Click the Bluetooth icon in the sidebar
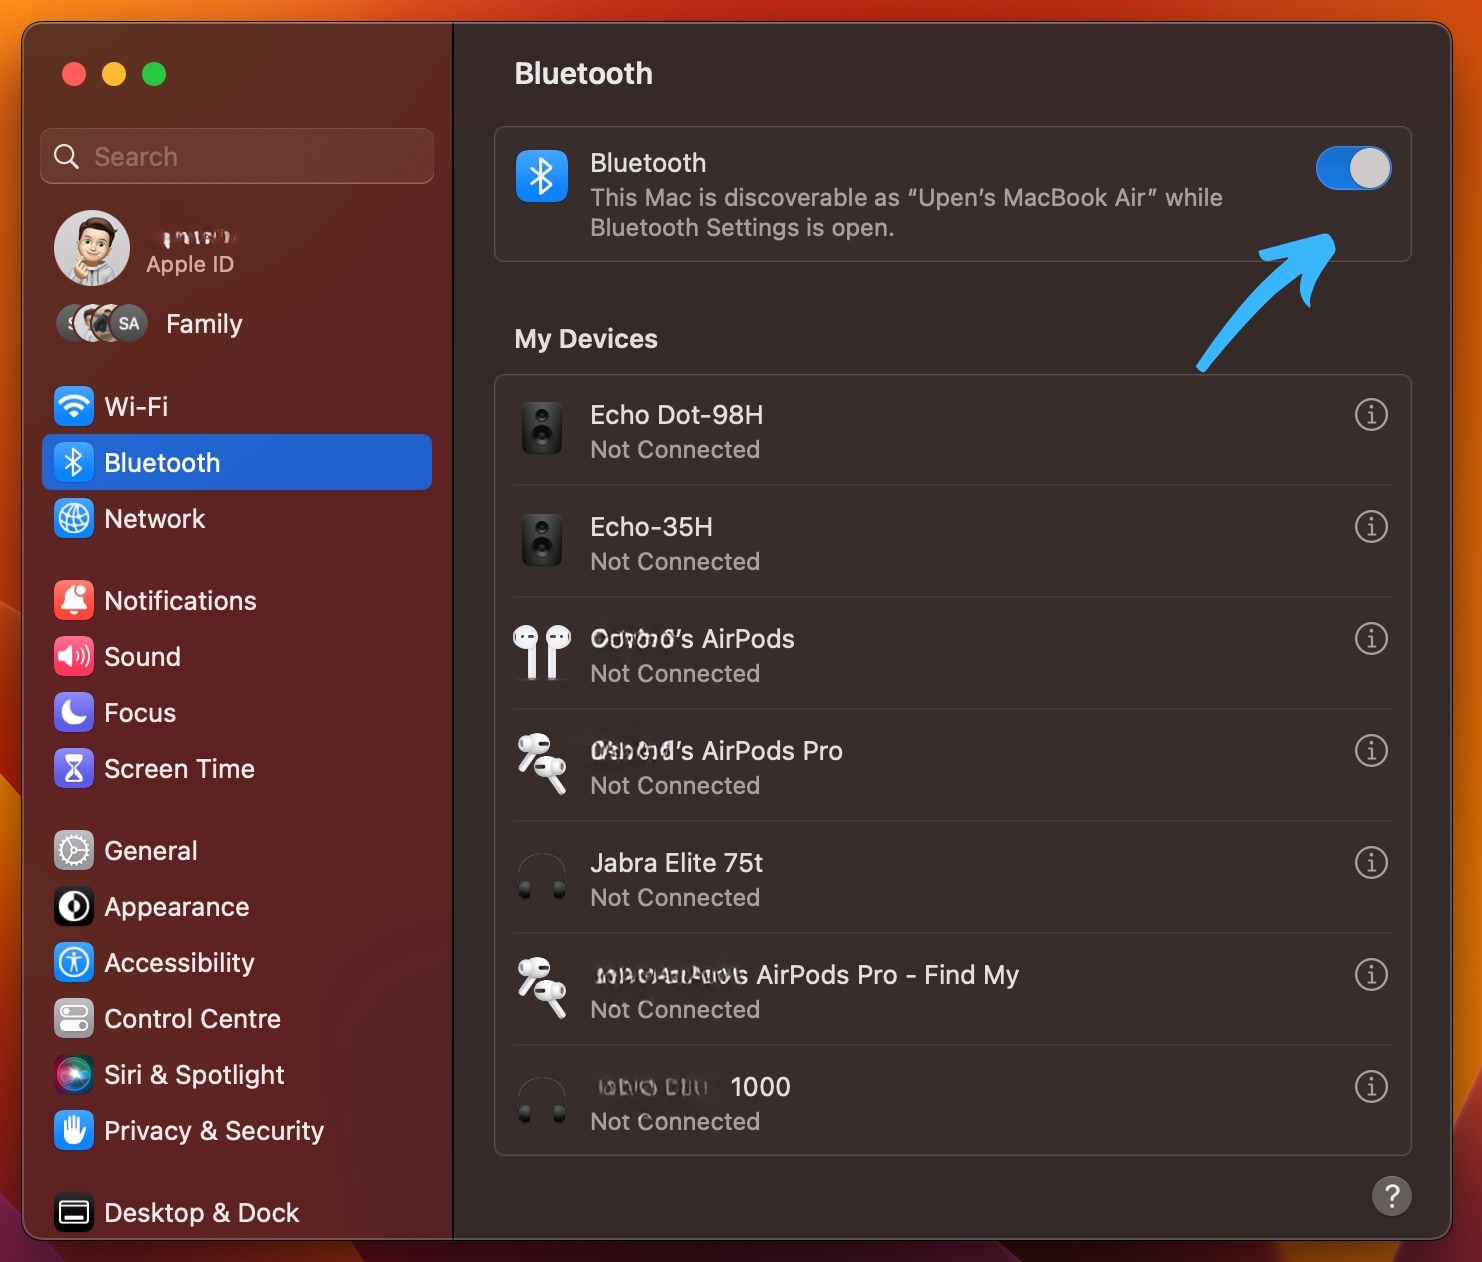The width and height of the screenshot is (1482, 1262). pos(74,462)
